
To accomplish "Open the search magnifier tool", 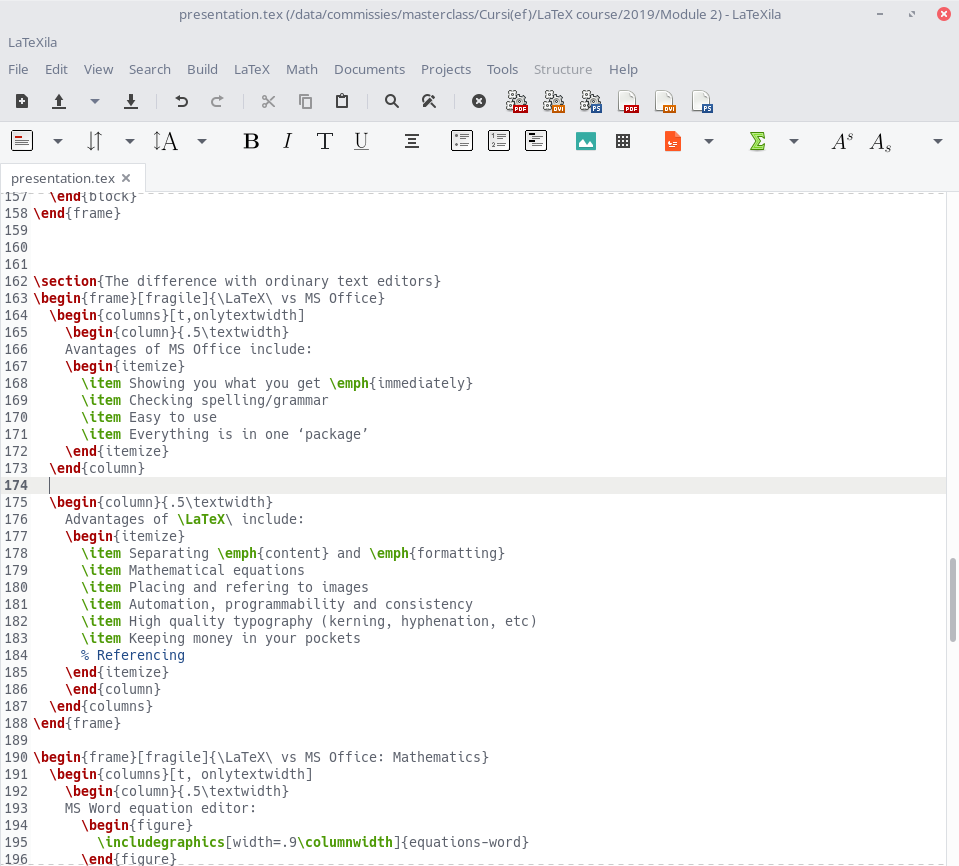I will click(392, 101).
